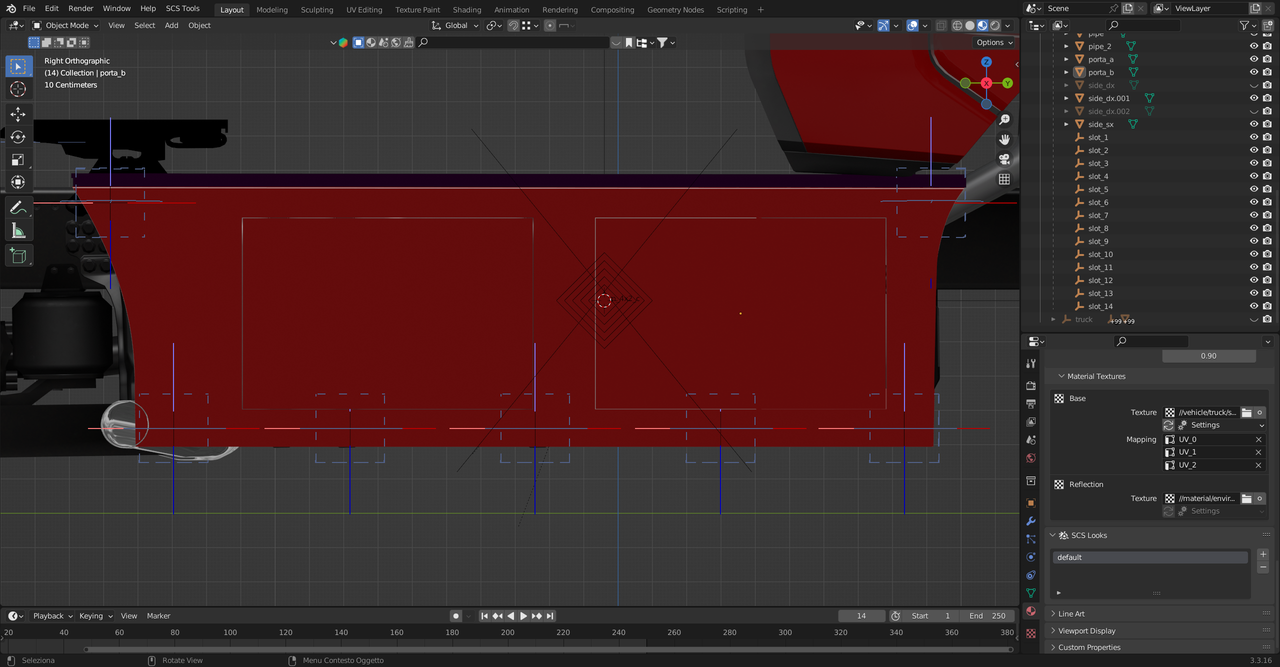Browse Base texture file with folder icon

point(1247,412)
